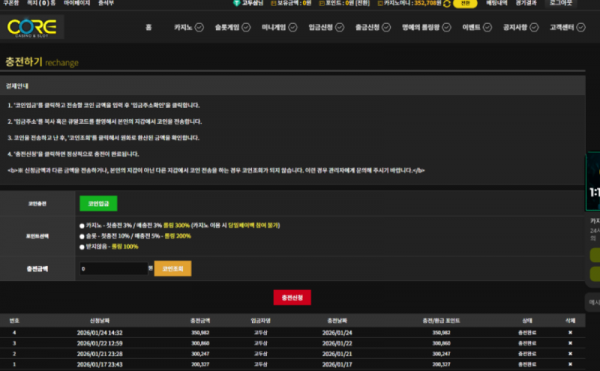The image size is (600, 371).
Task: Click the 전환 link next to points
Action: (x=363, y=3)
